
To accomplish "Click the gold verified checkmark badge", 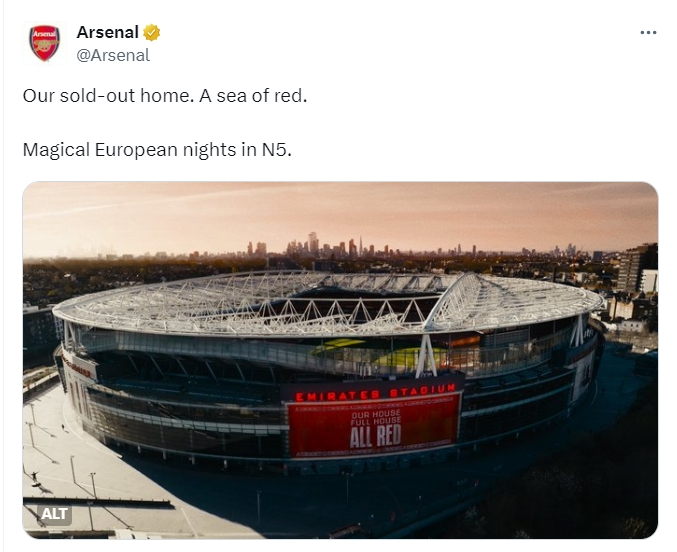I will coord(152,32).
